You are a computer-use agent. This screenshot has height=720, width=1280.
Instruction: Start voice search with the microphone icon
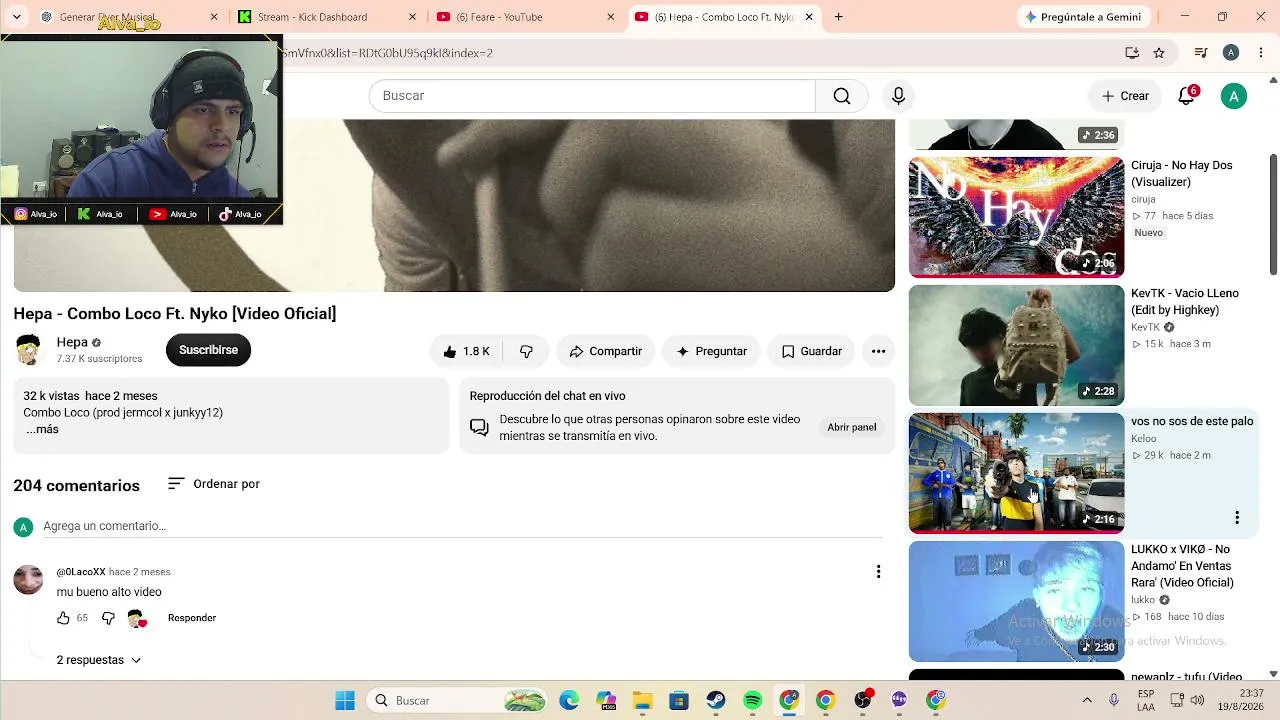pyautogui.click(x=898, y=96)
